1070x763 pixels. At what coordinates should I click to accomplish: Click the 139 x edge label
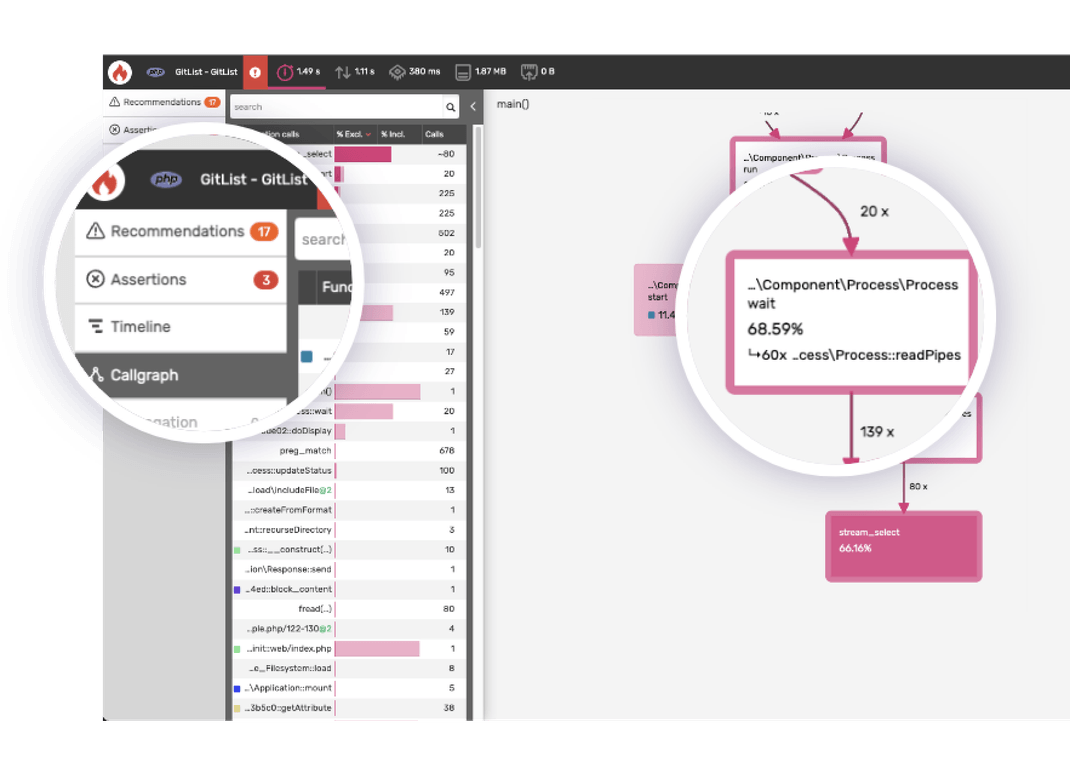[x=877, y=432]
